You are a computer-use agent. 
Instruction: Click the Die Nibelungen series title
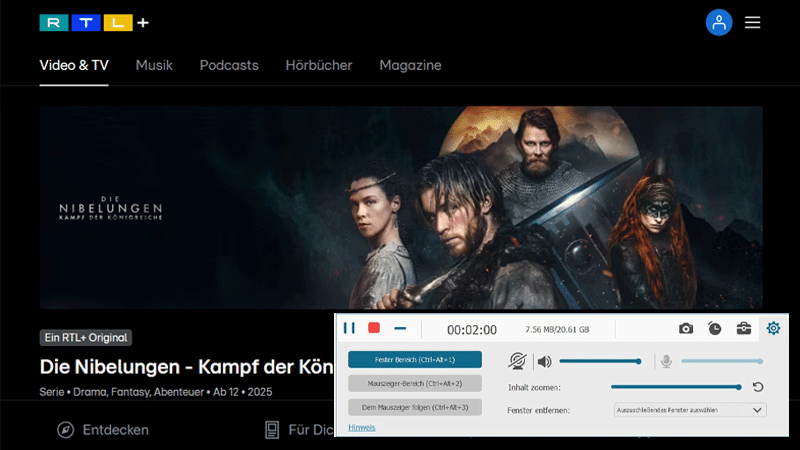(x=186, y=367)
